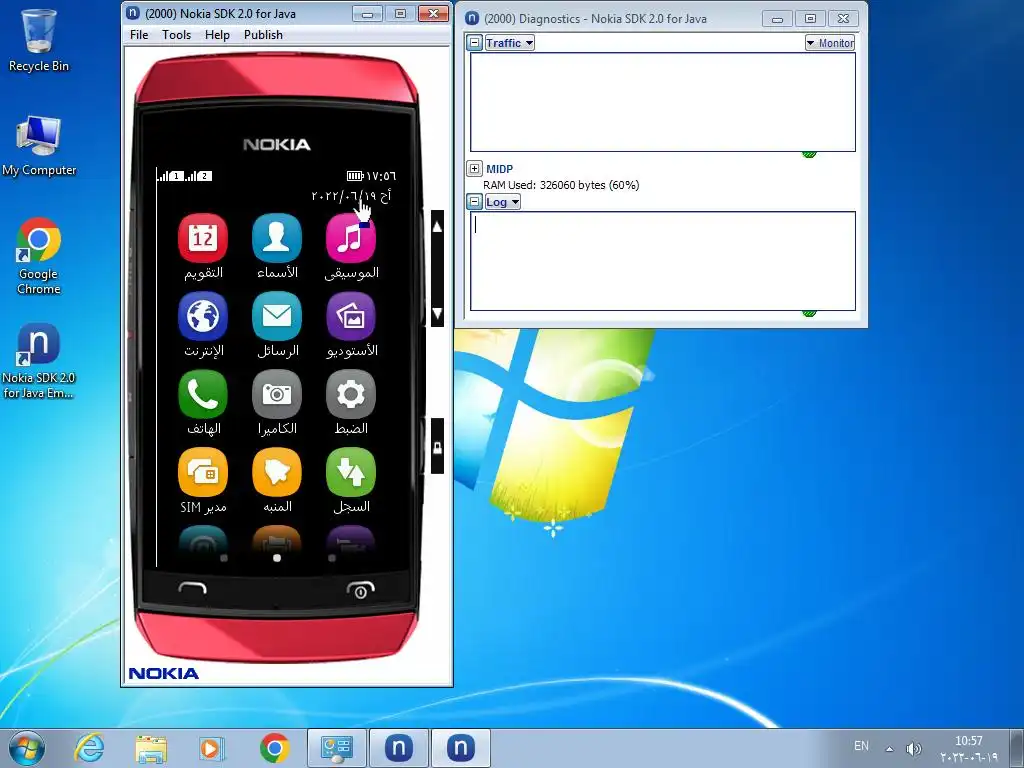Click the green resize grip under Log box

[x=809, y=313]
